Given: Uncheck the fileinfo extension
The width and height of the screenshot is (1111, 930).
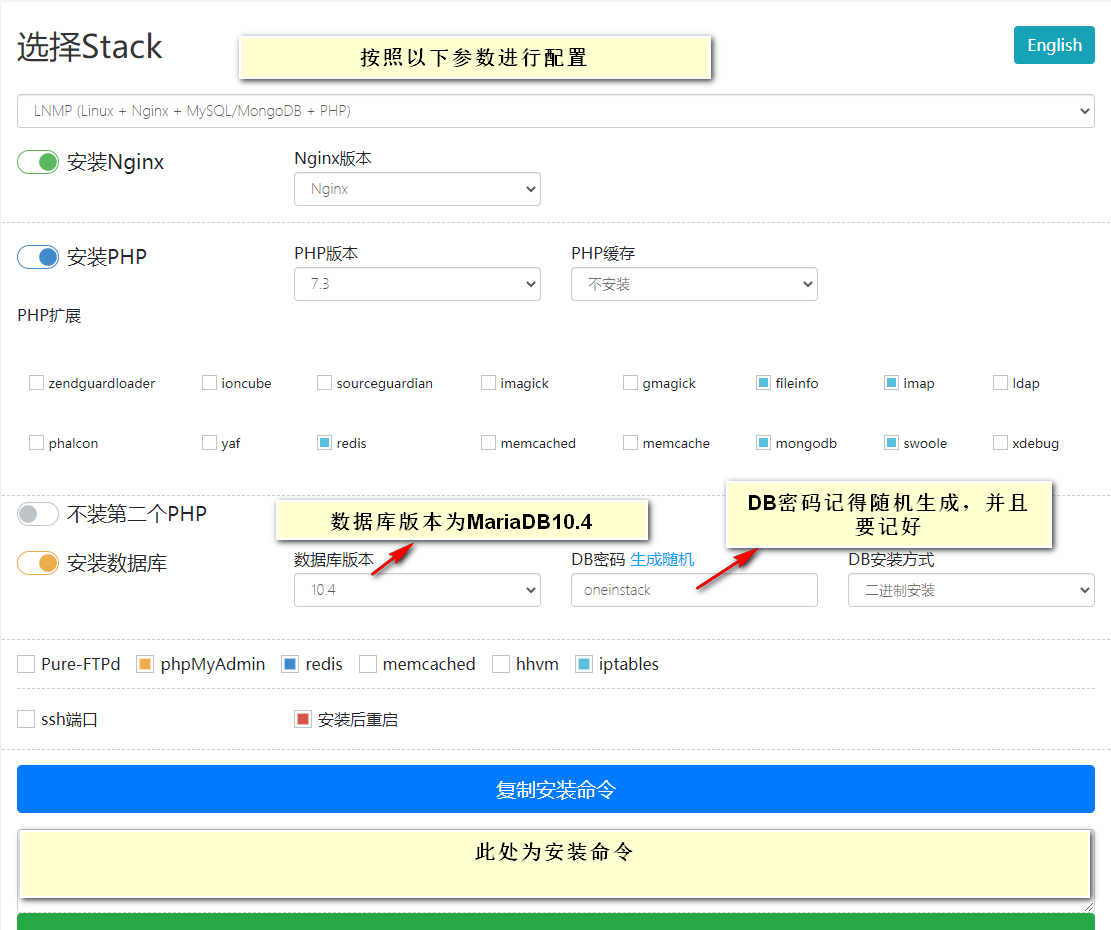Looking at the screenshot, I should coord(763,383).
